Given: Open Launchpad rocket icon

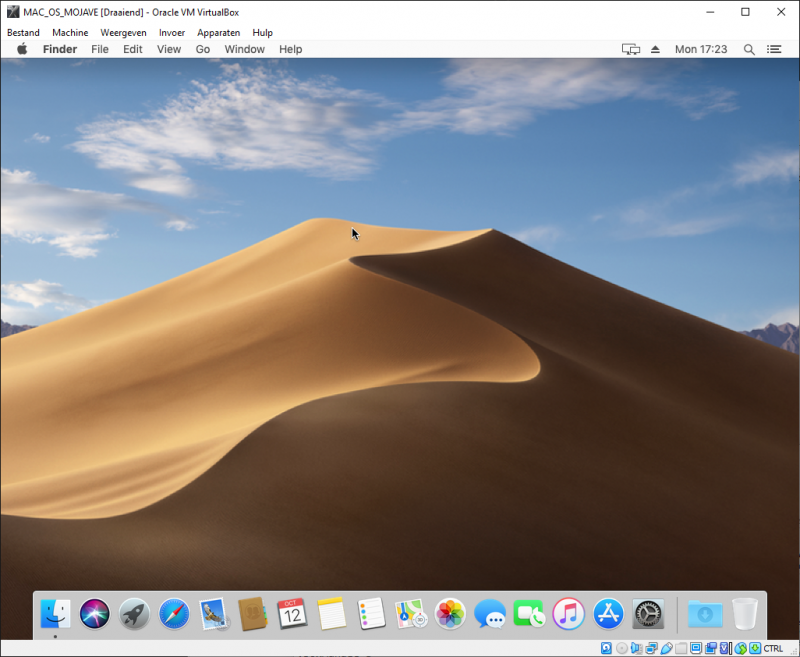Looking at the screenshot, I should pos(134,613).
